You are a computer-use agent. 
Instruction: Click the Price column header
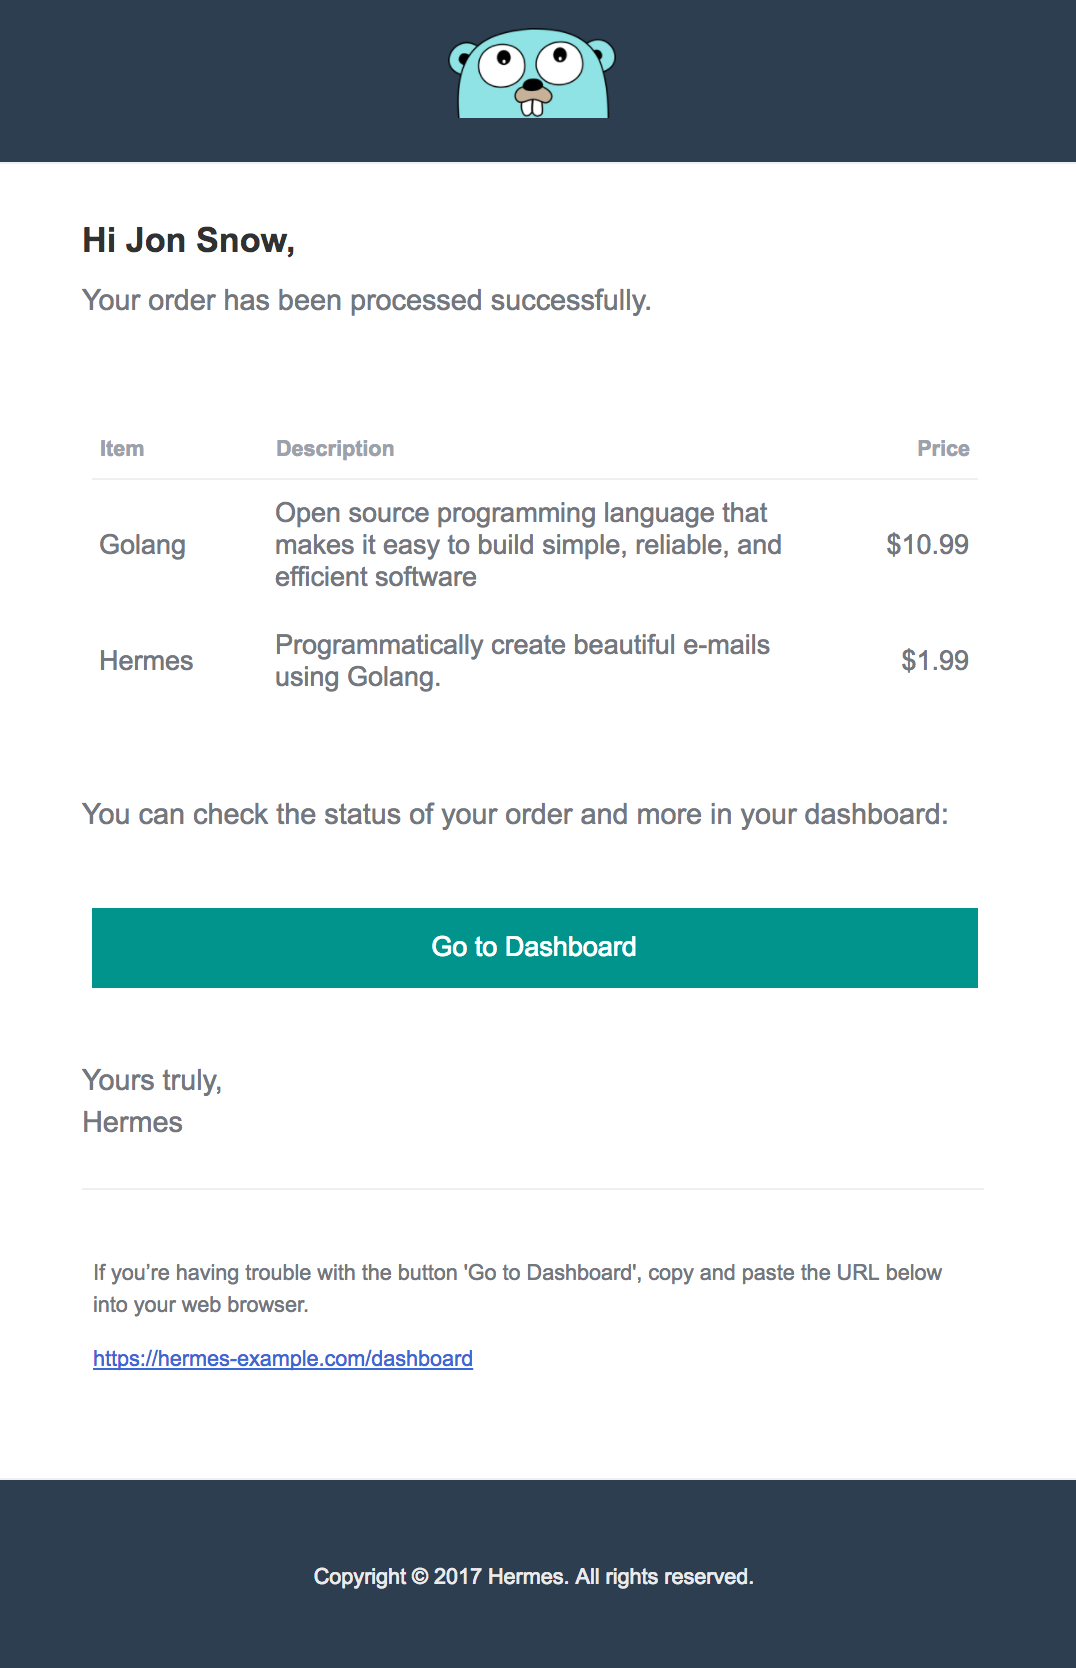pyautogui.click(x=943, y=449)
